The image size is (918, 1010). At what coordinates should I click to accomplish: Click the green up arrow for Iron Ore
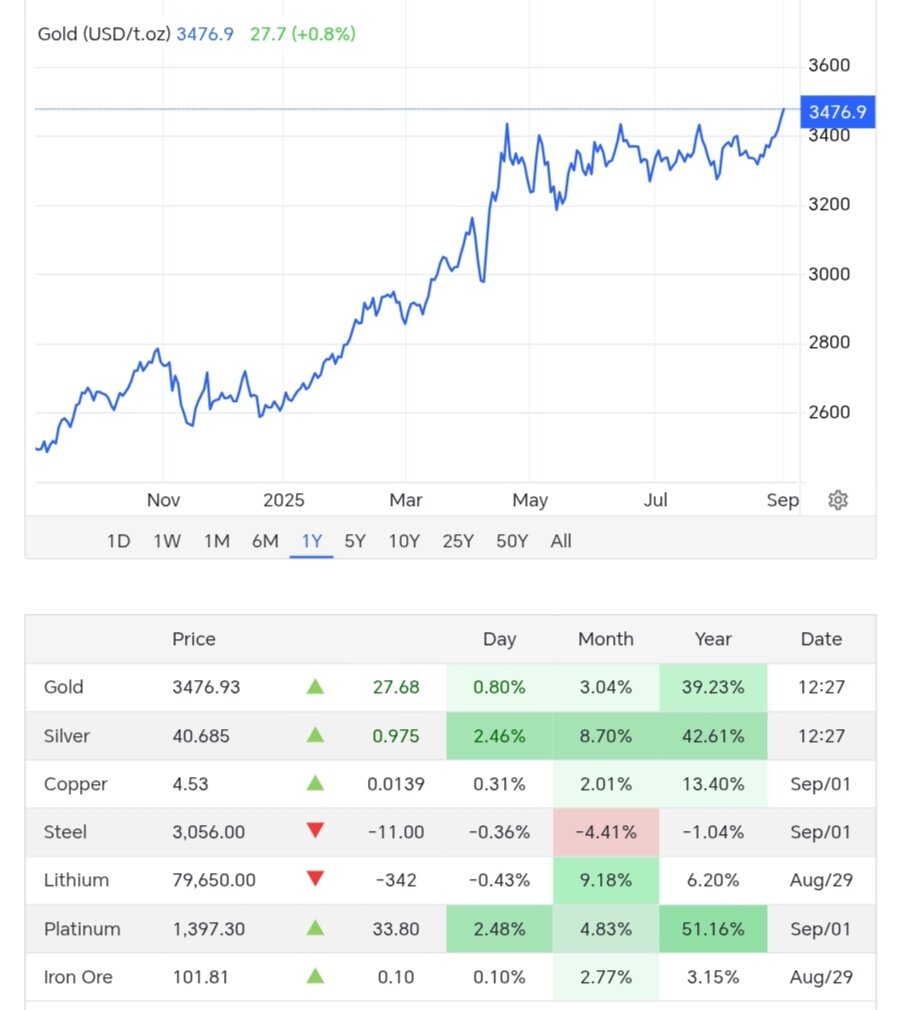(x=316, y=977)
